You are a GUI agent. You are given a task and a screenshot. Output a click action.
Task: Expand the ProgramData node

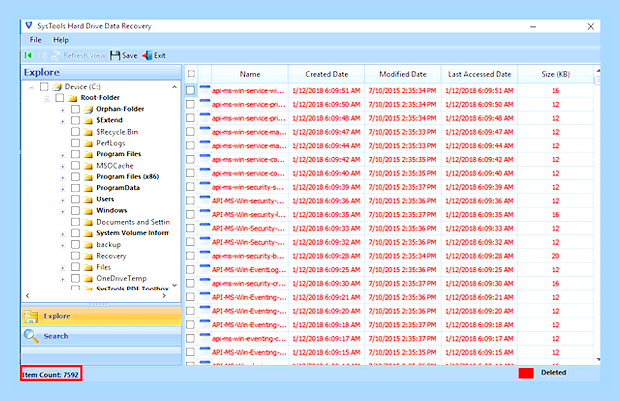62,189
